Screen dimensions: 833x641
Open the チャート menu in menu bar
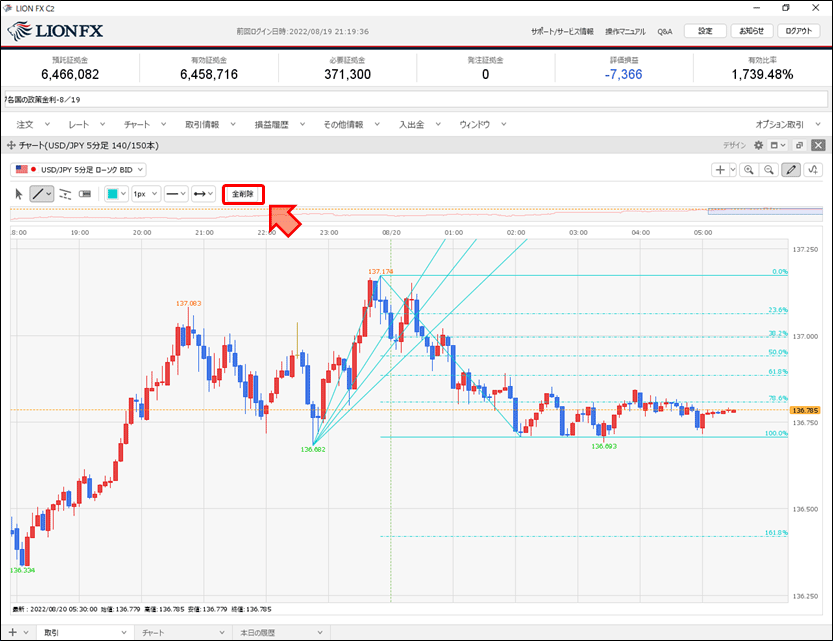click(145, 124)
